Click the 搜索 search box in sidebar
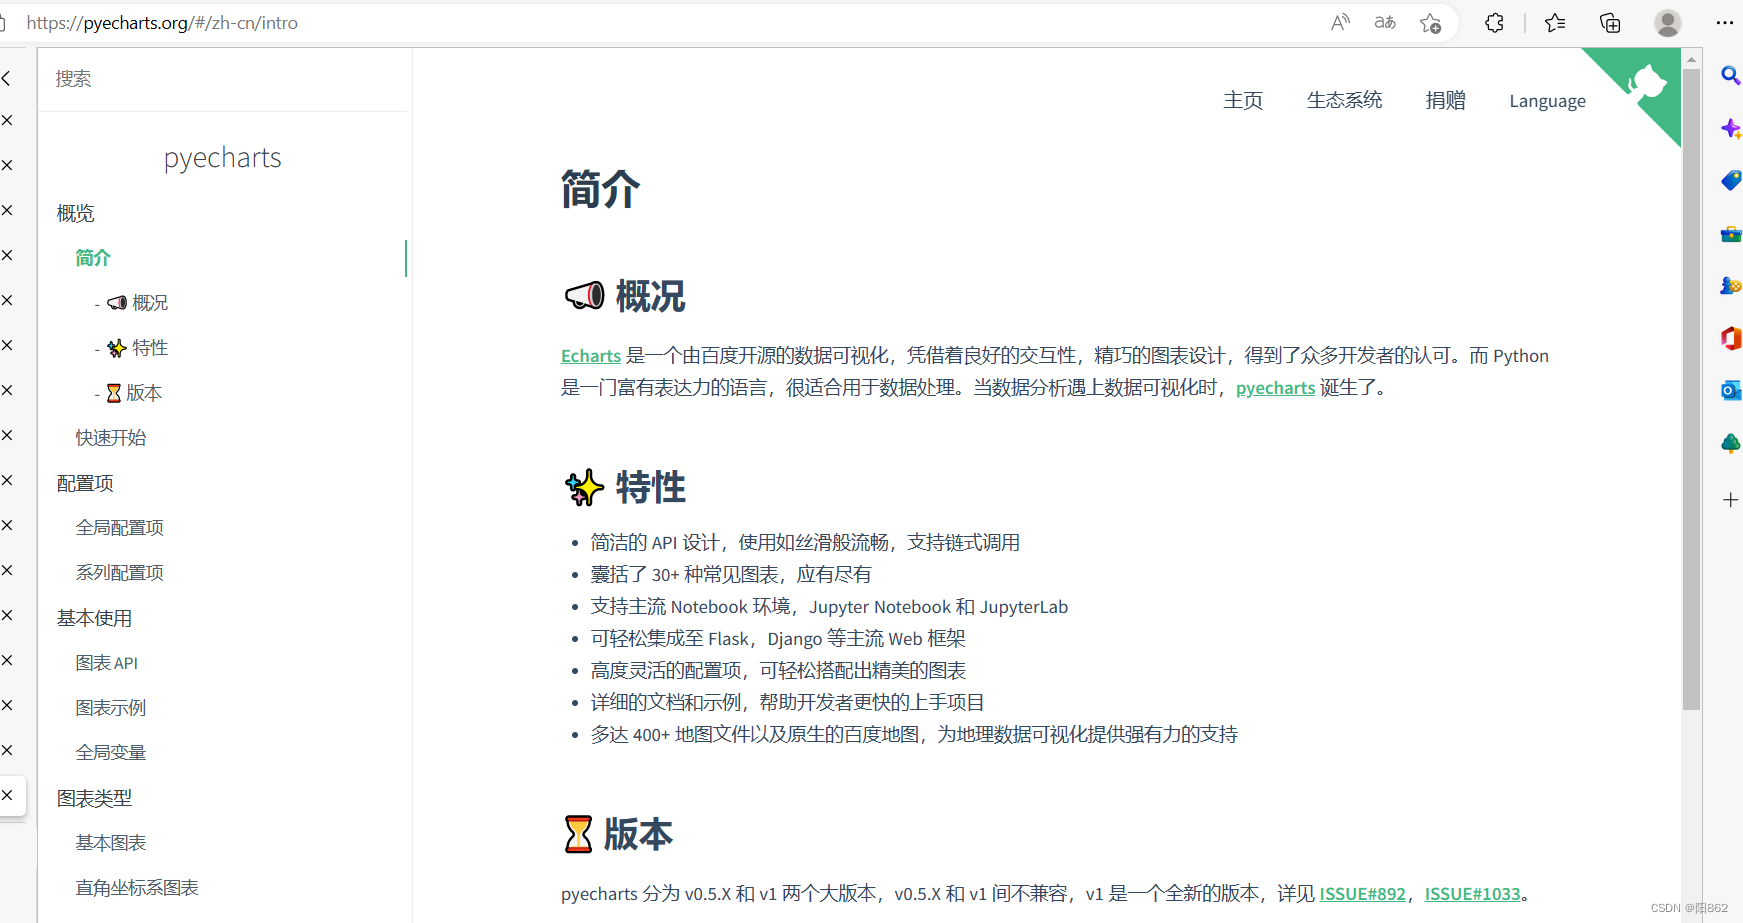This screenshot has height=923, width=1743. [x=224, y=79]
